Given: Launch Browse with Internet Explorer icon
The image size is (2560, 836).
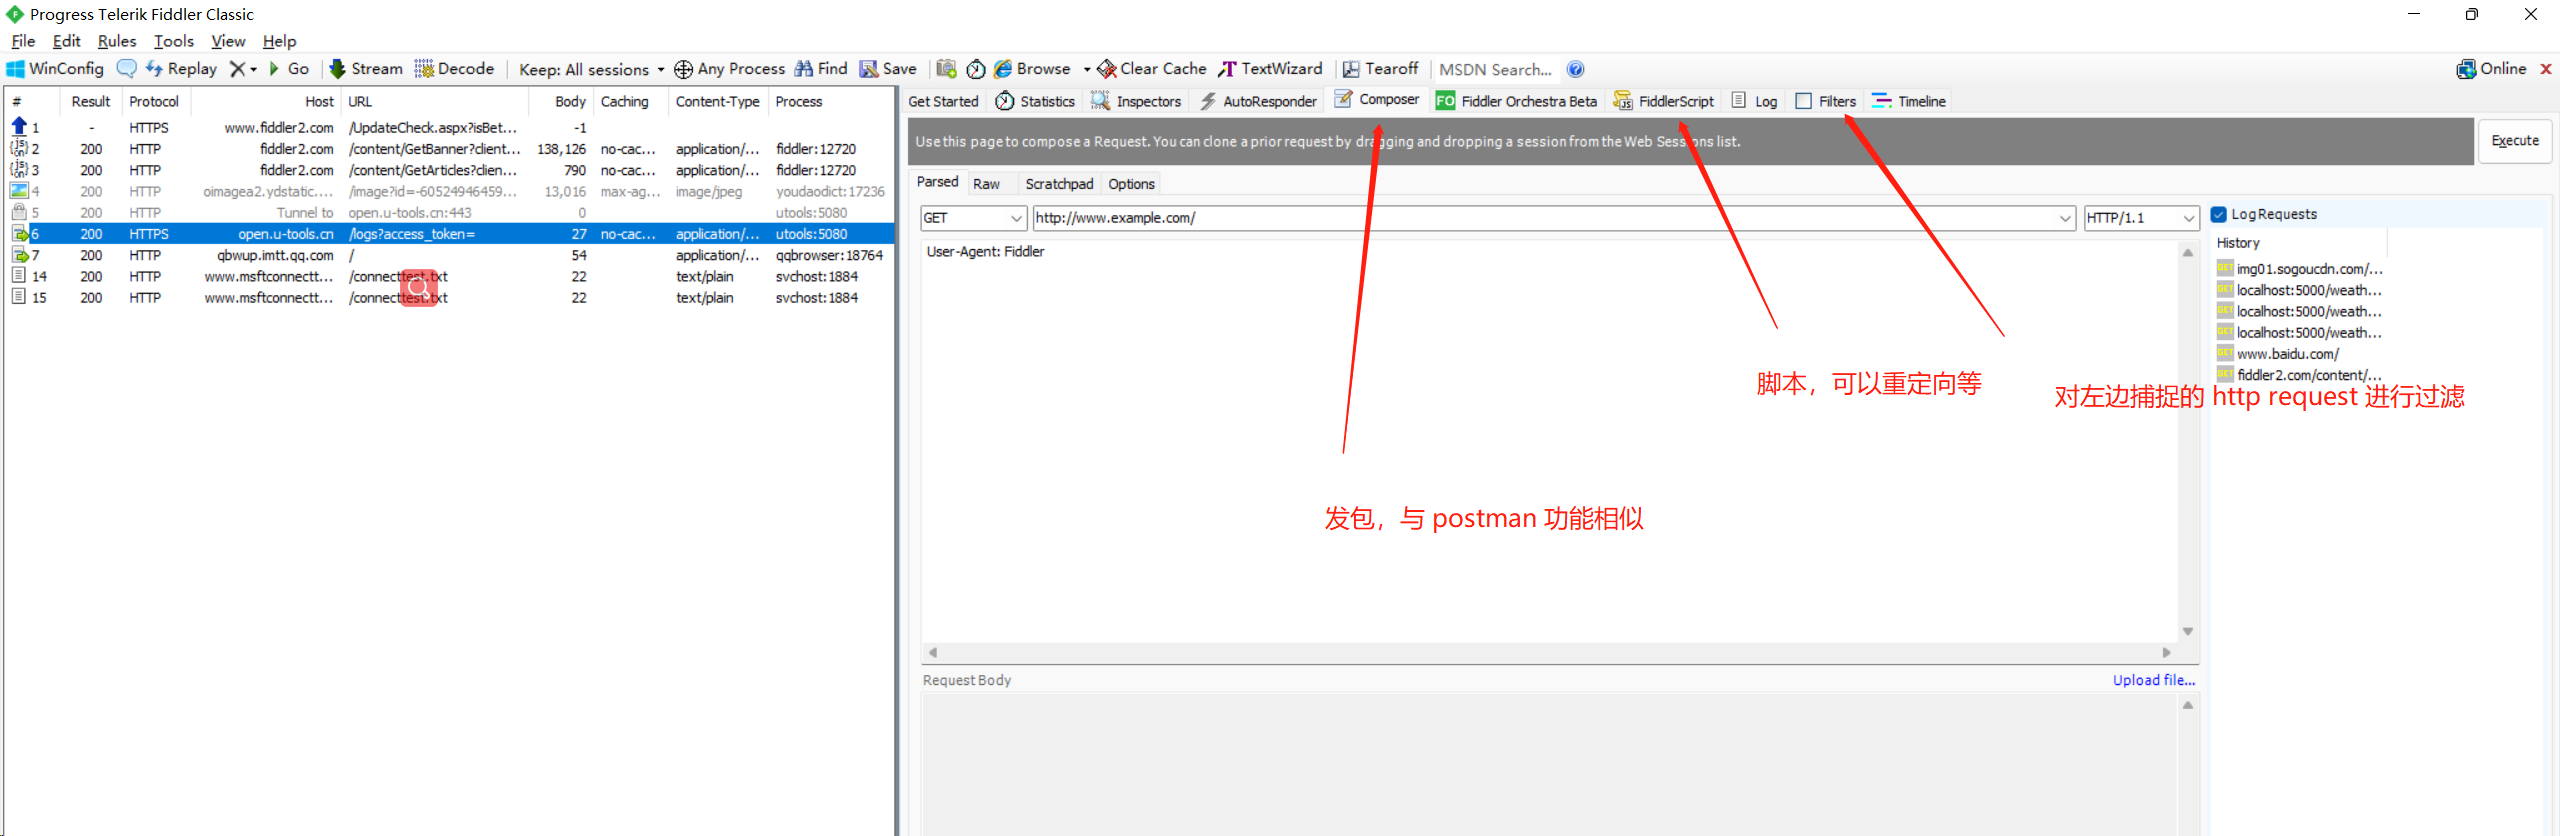Looking at the screenshot, I should click(1033, 69).
